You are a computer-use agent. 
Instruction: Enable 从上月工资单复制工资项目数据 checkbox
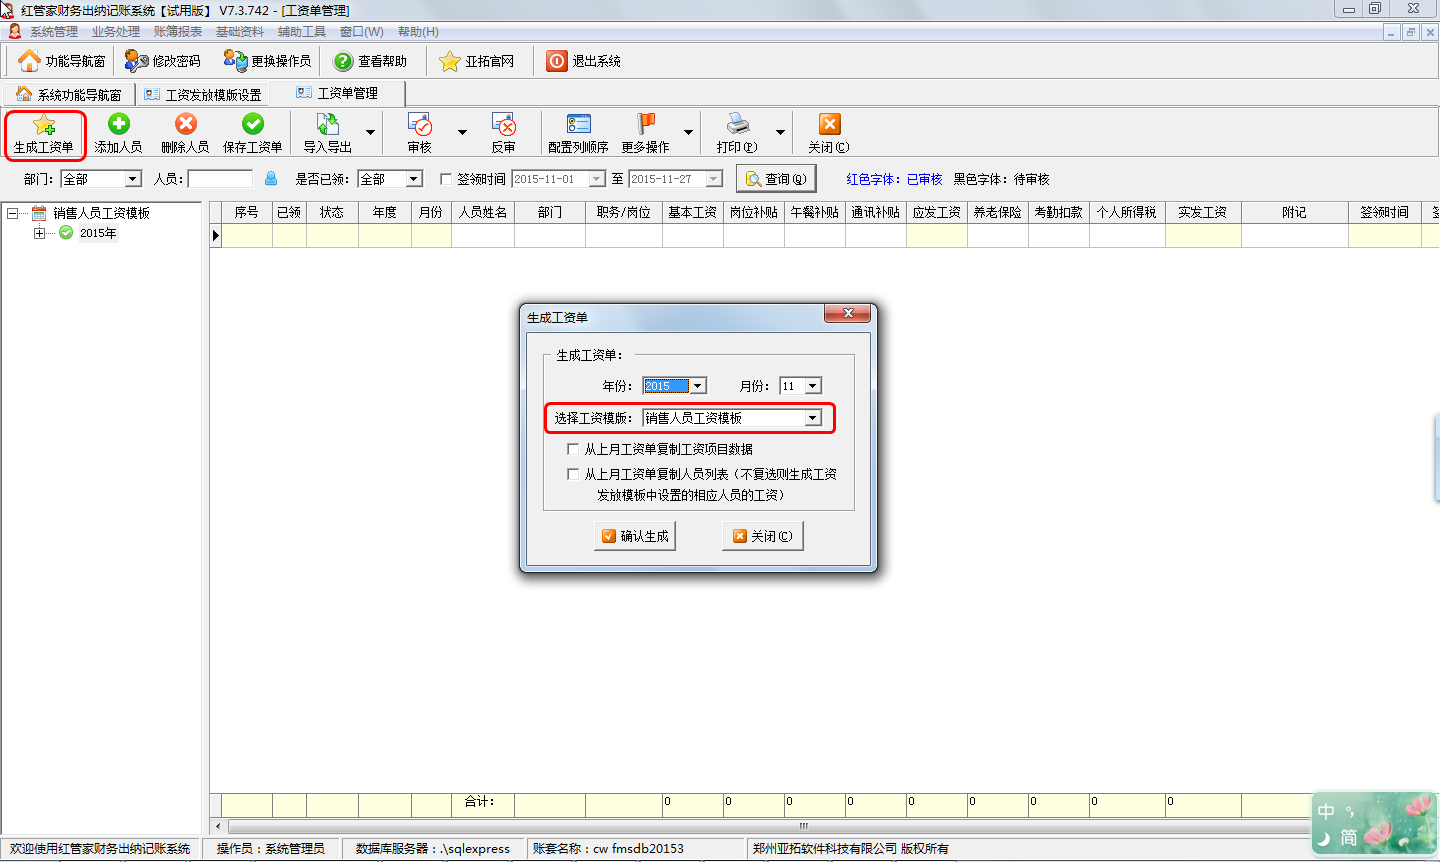(573, 449)
